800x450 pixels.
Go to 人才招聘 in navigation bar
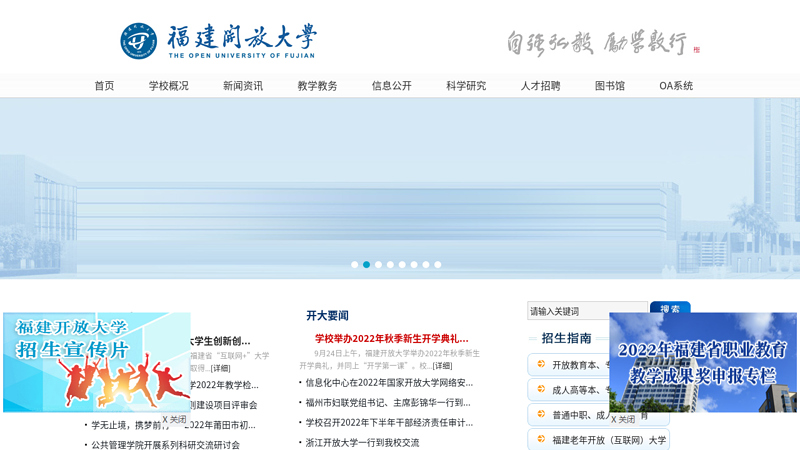coord(540,86)
